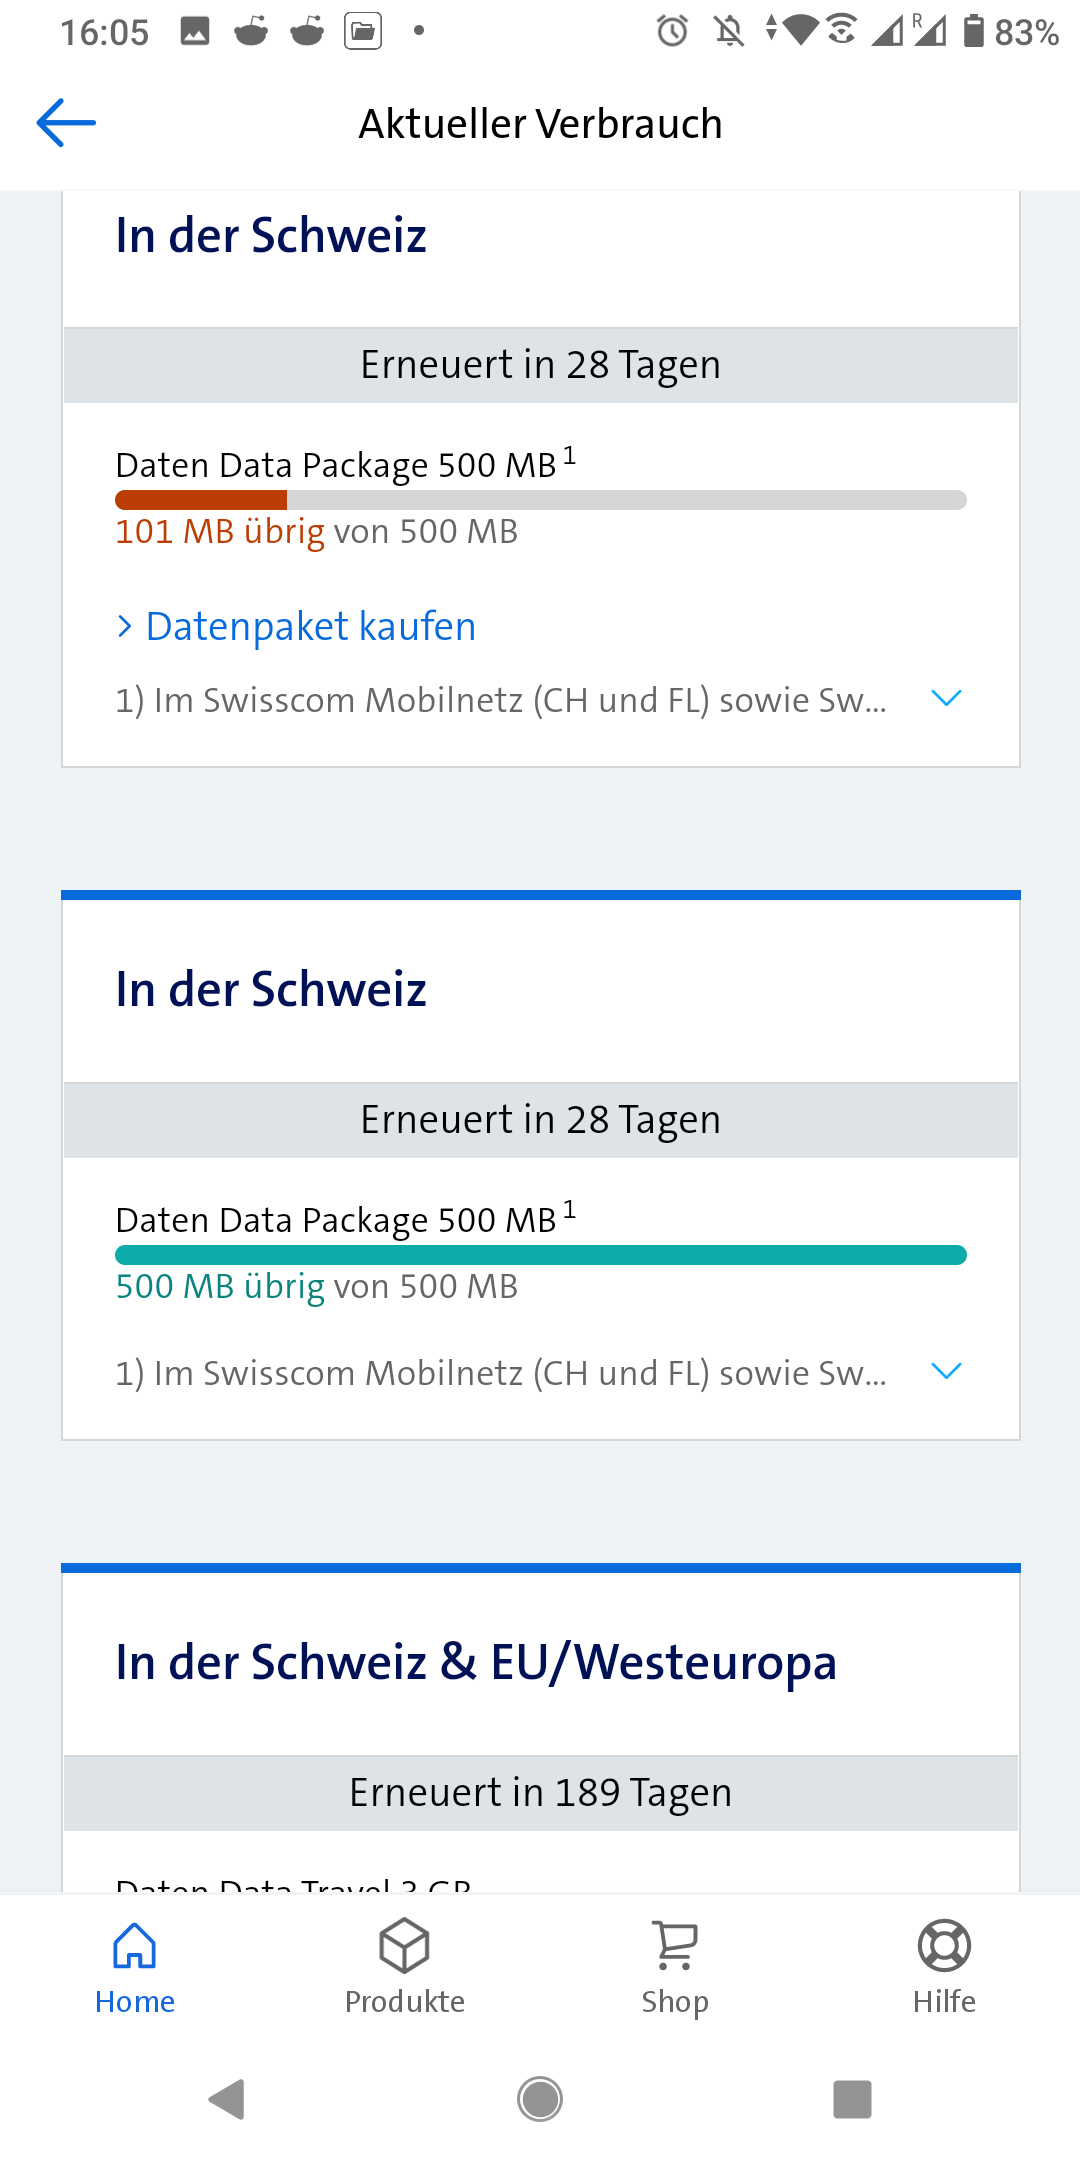
Task: Expand the first Swisscom Mobilnetz footnote chevron
Action: (x=945, y=698)
